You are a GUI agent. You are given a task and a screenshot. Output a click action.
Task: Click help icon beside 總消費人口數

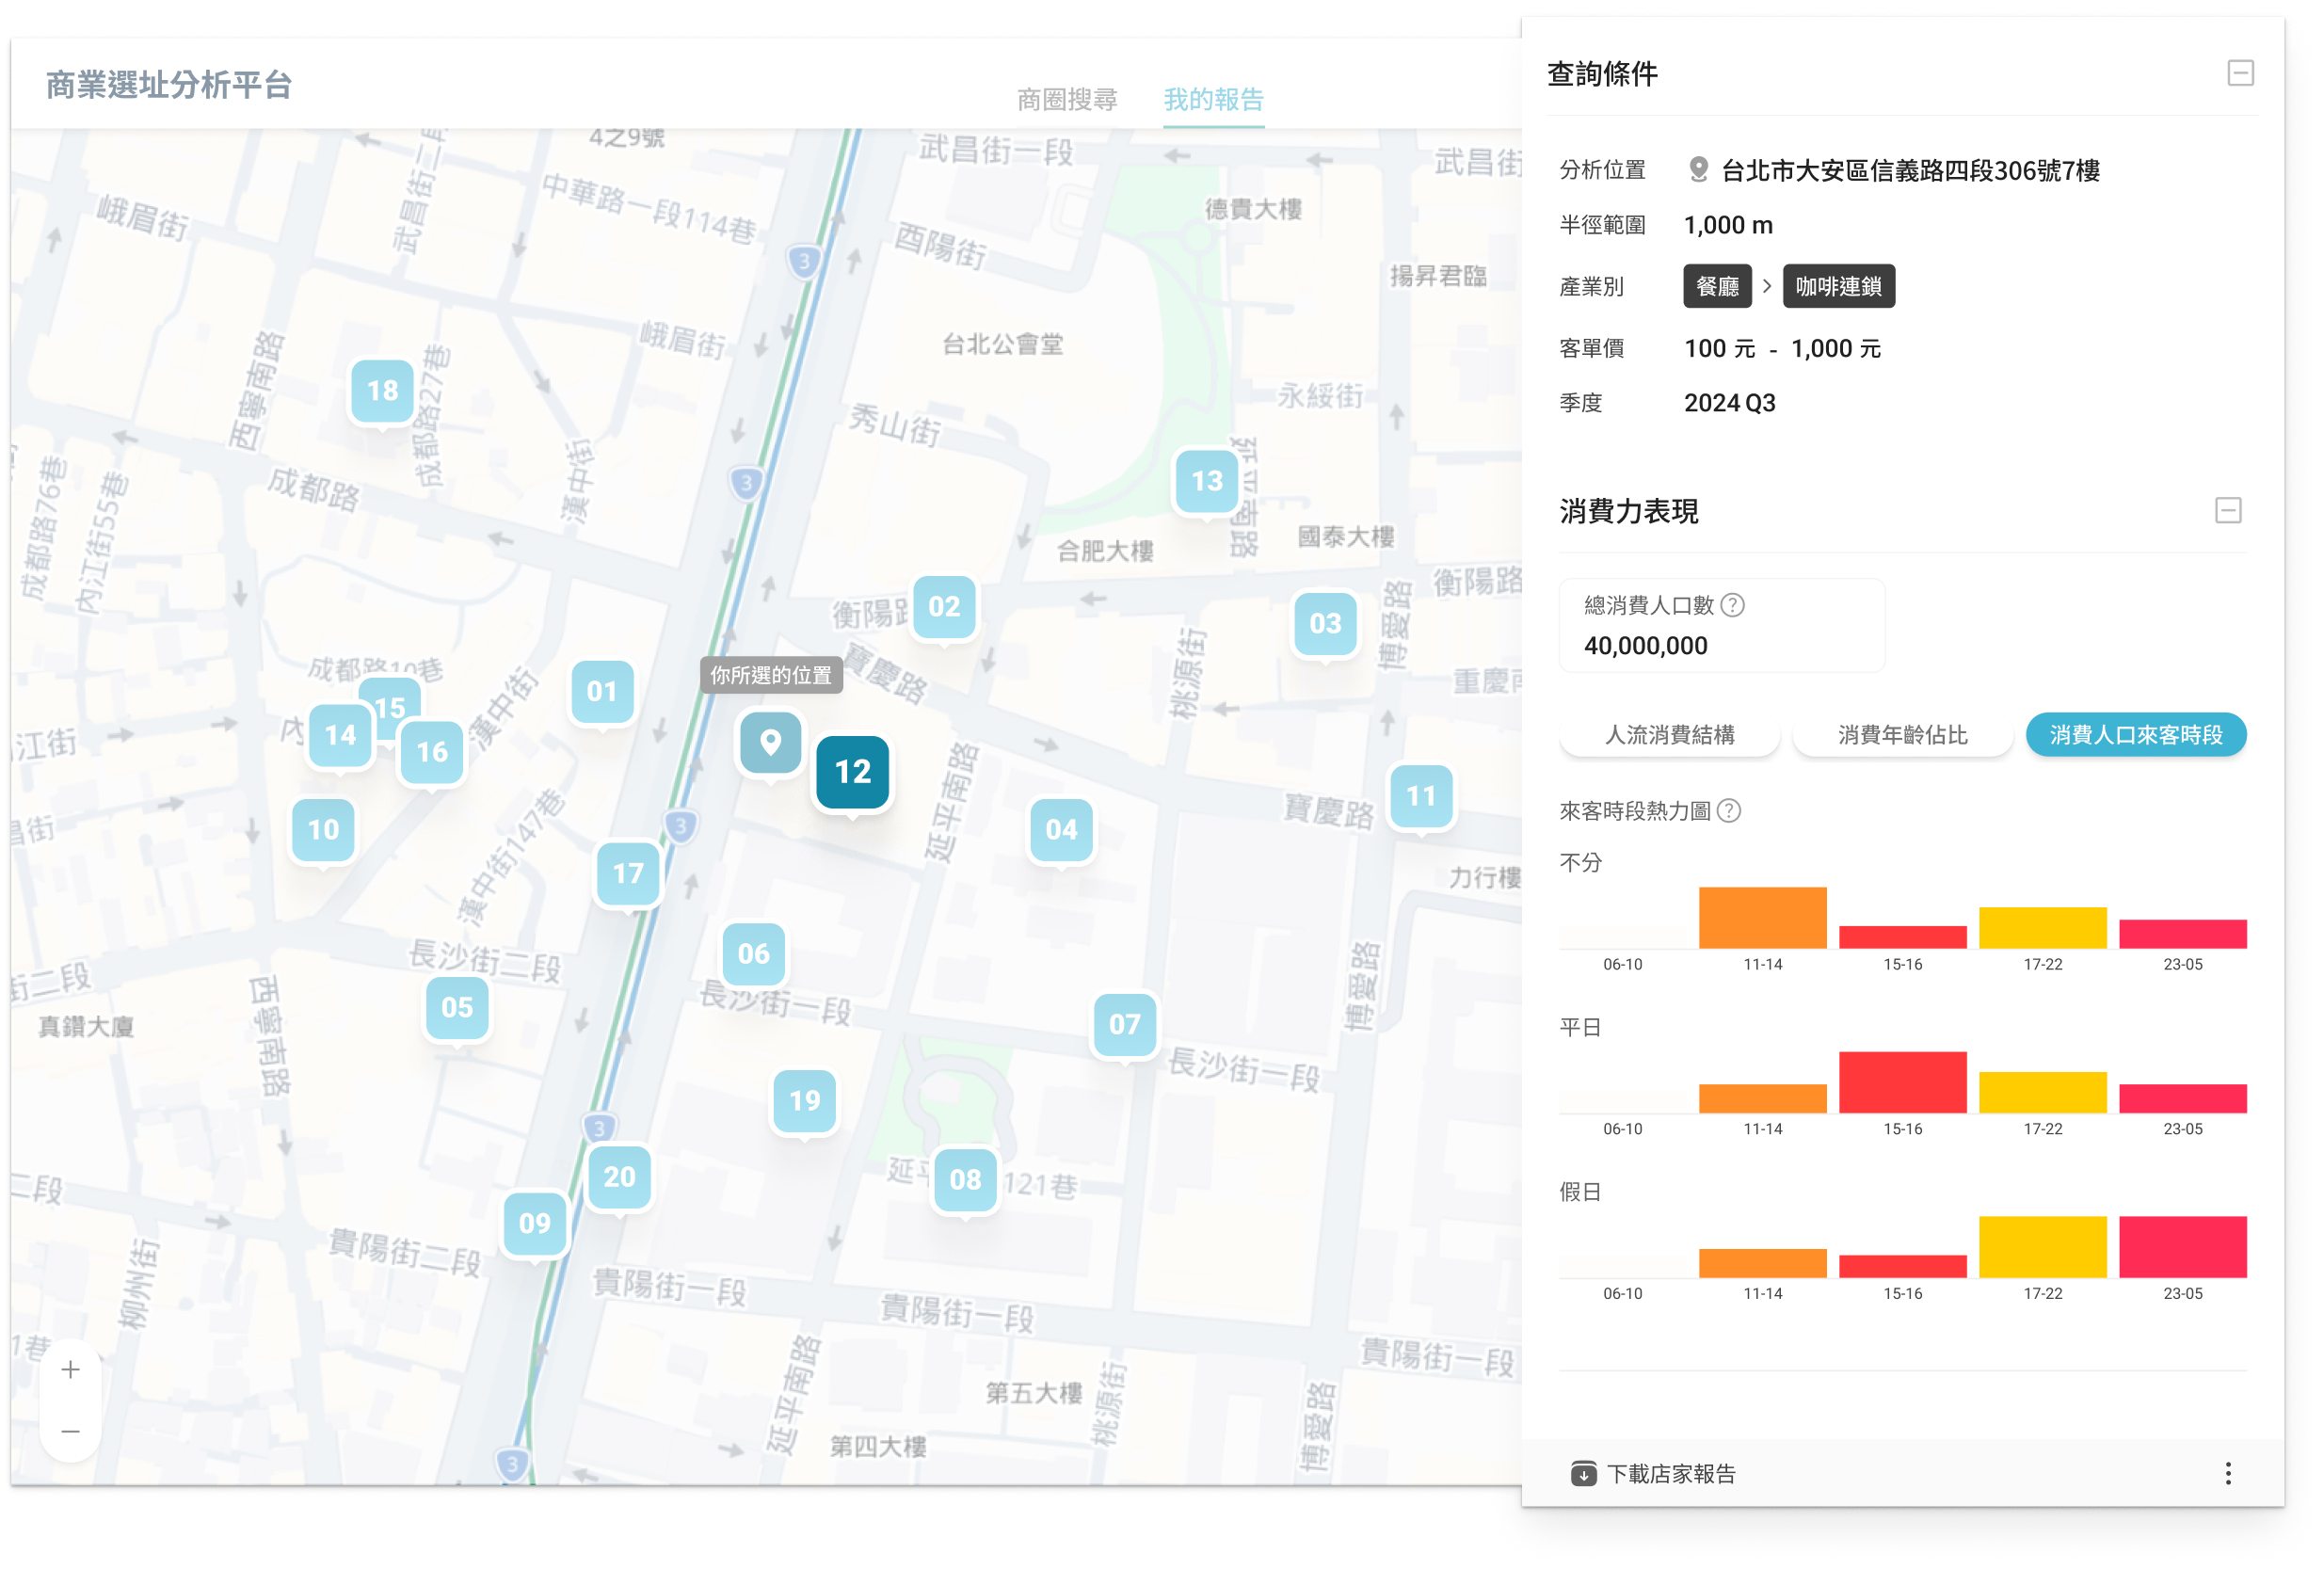click(1733, 605)
